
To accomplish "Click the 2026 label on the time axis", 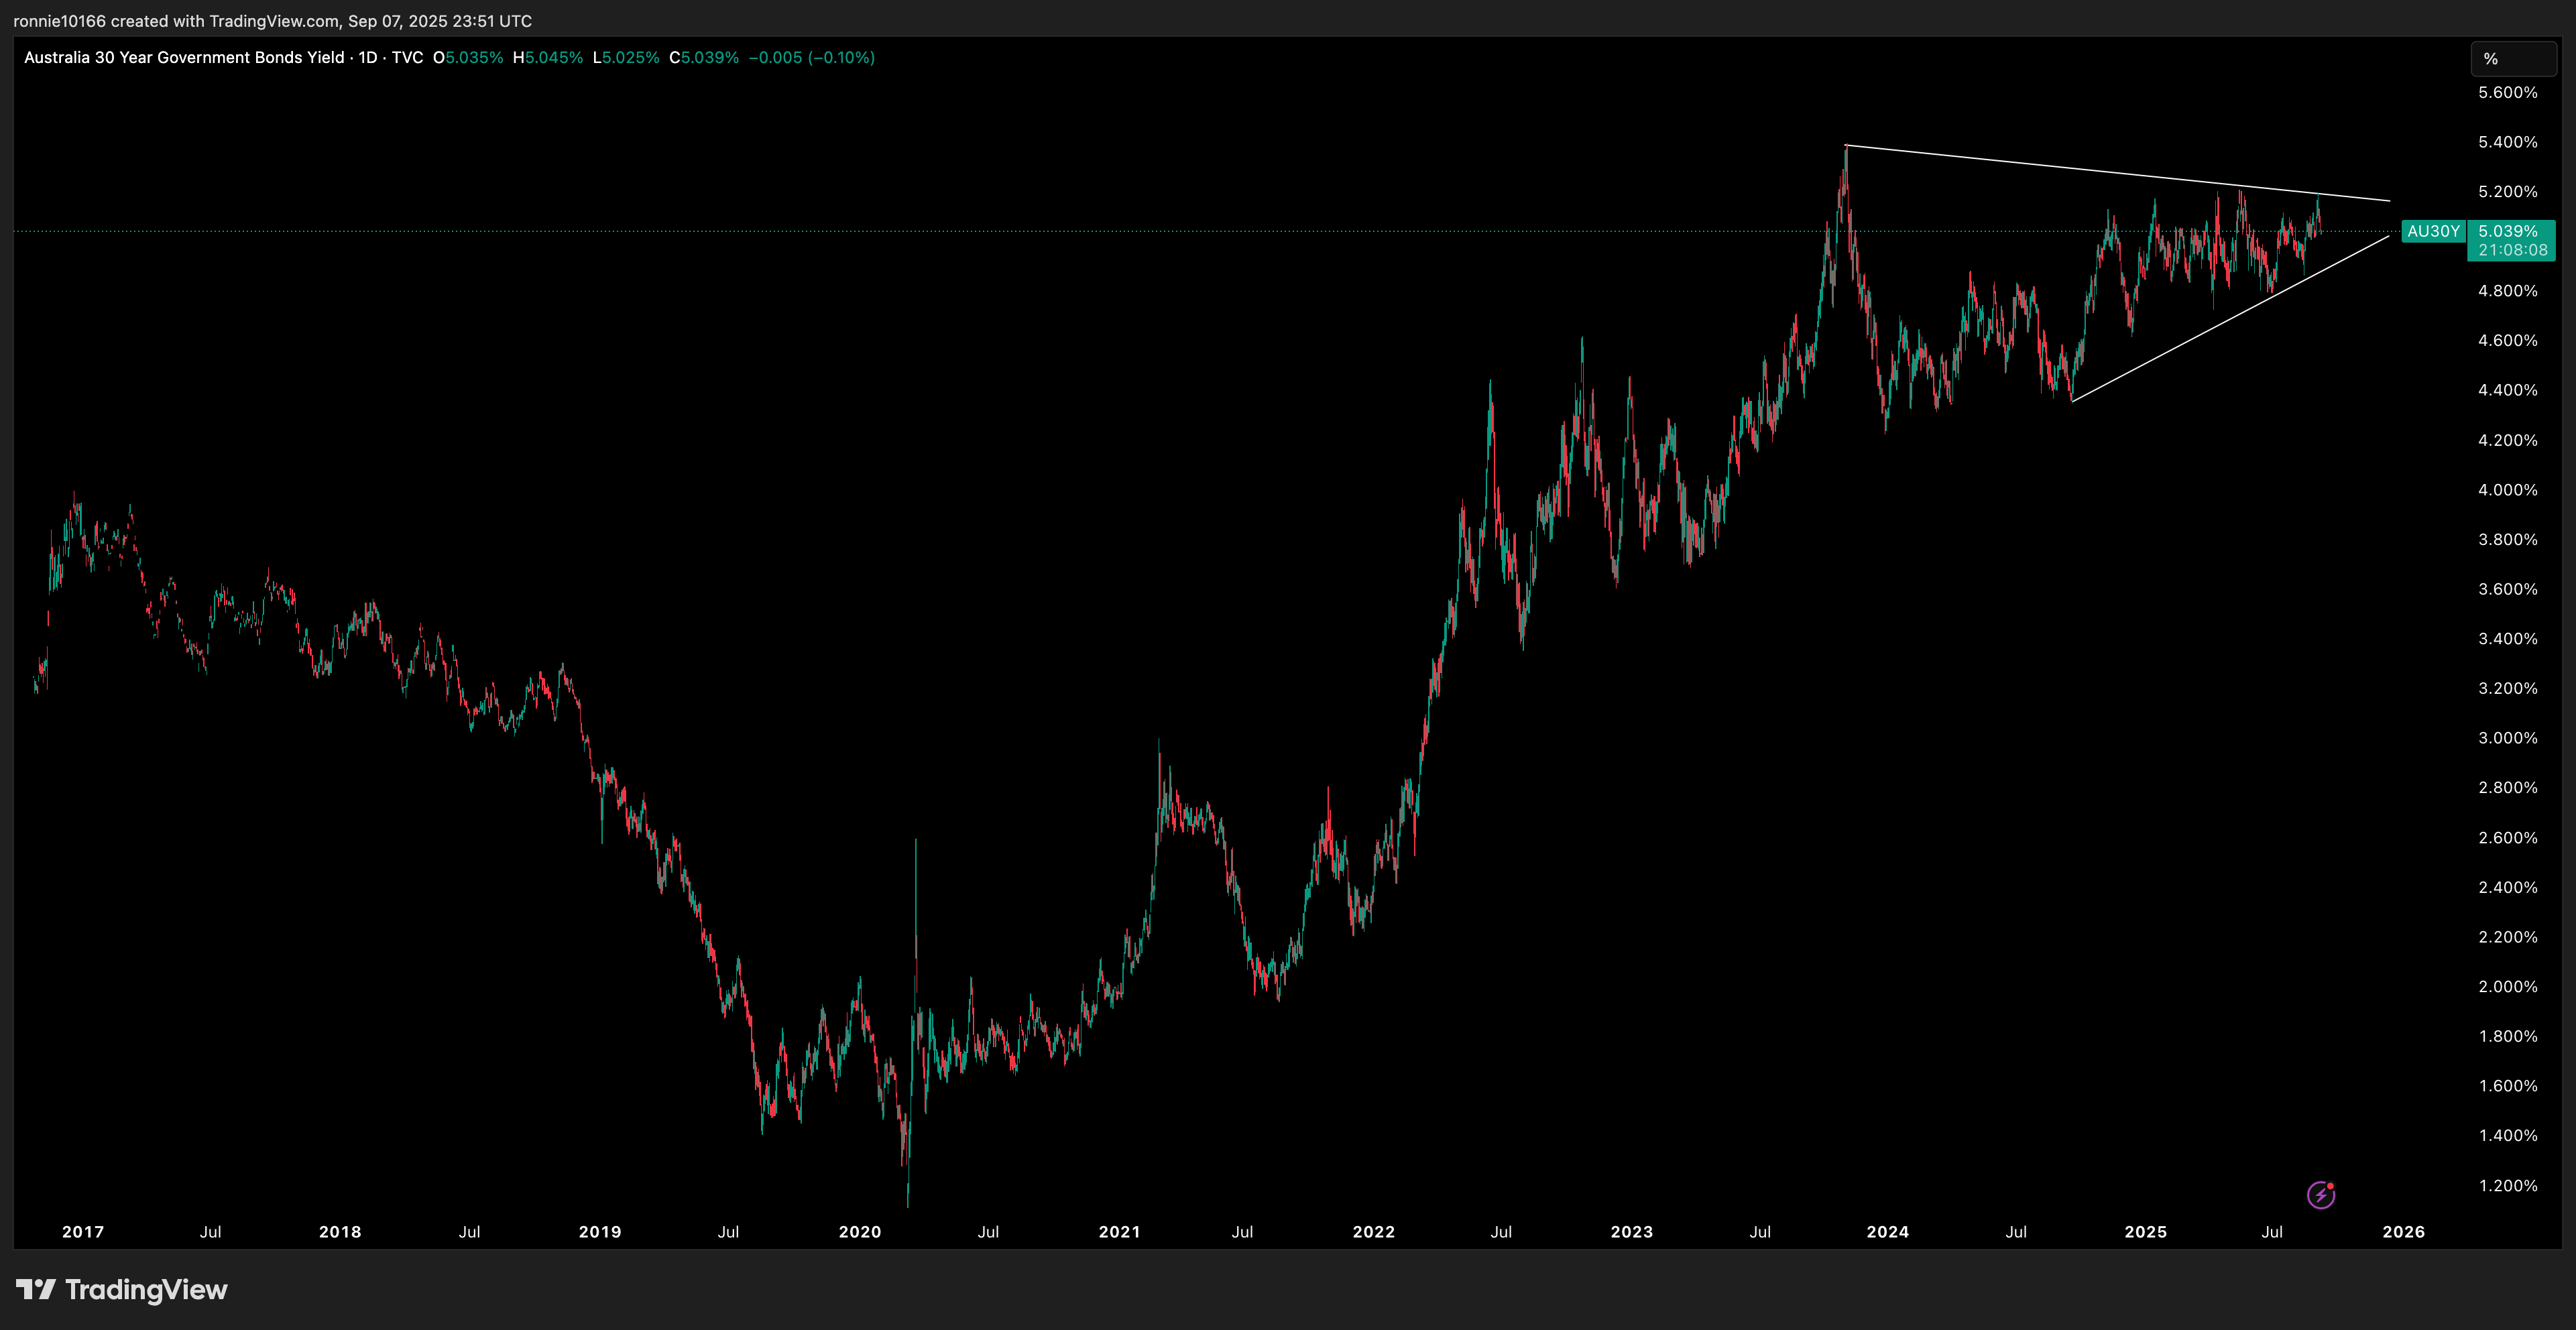I will click(x=2403, y=1232).
